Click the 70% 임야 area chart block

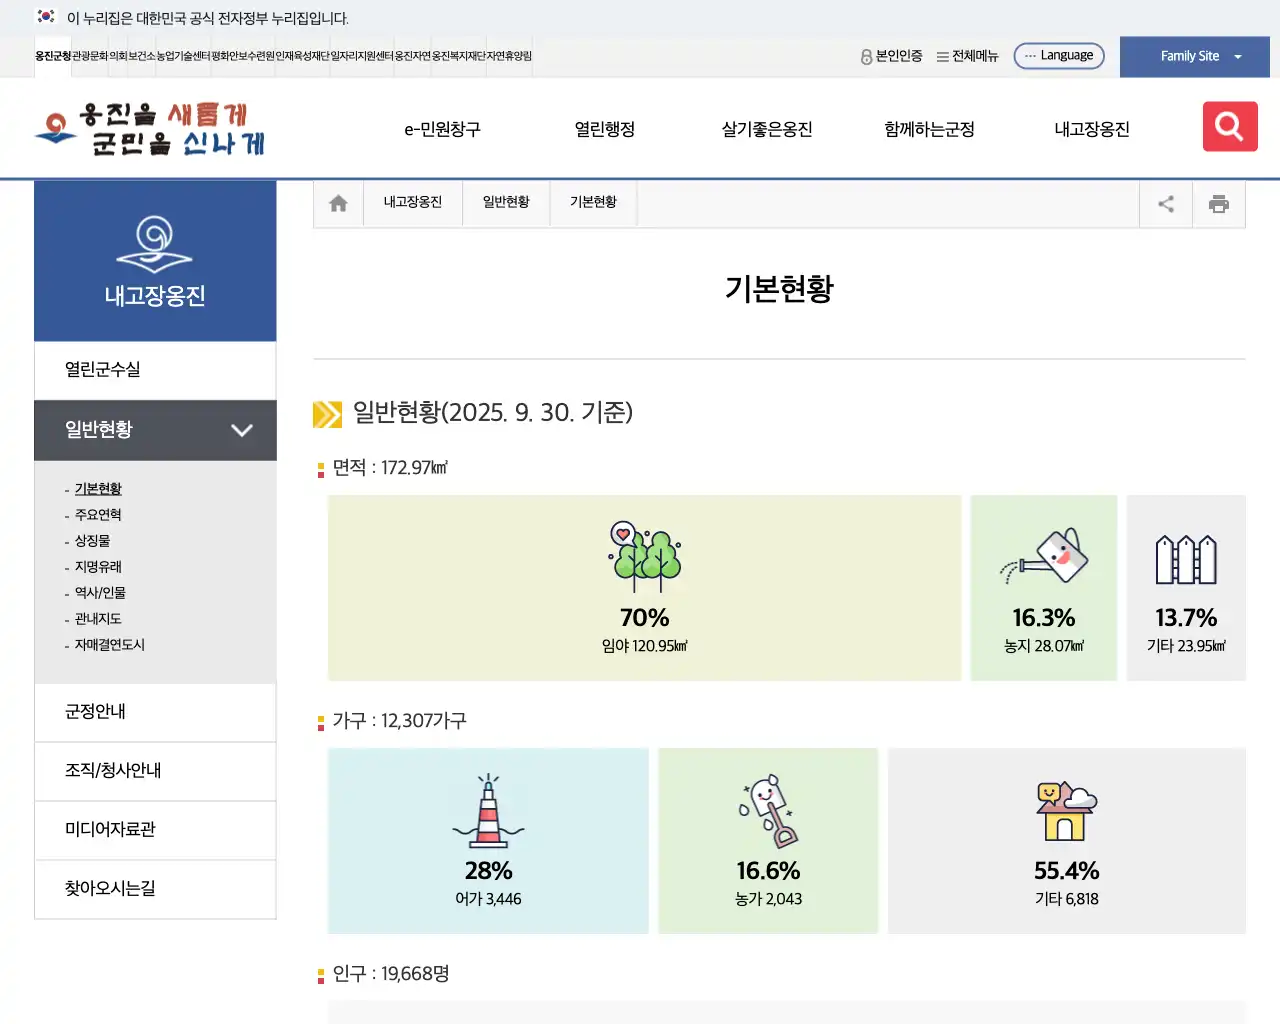tap(644, 588)
